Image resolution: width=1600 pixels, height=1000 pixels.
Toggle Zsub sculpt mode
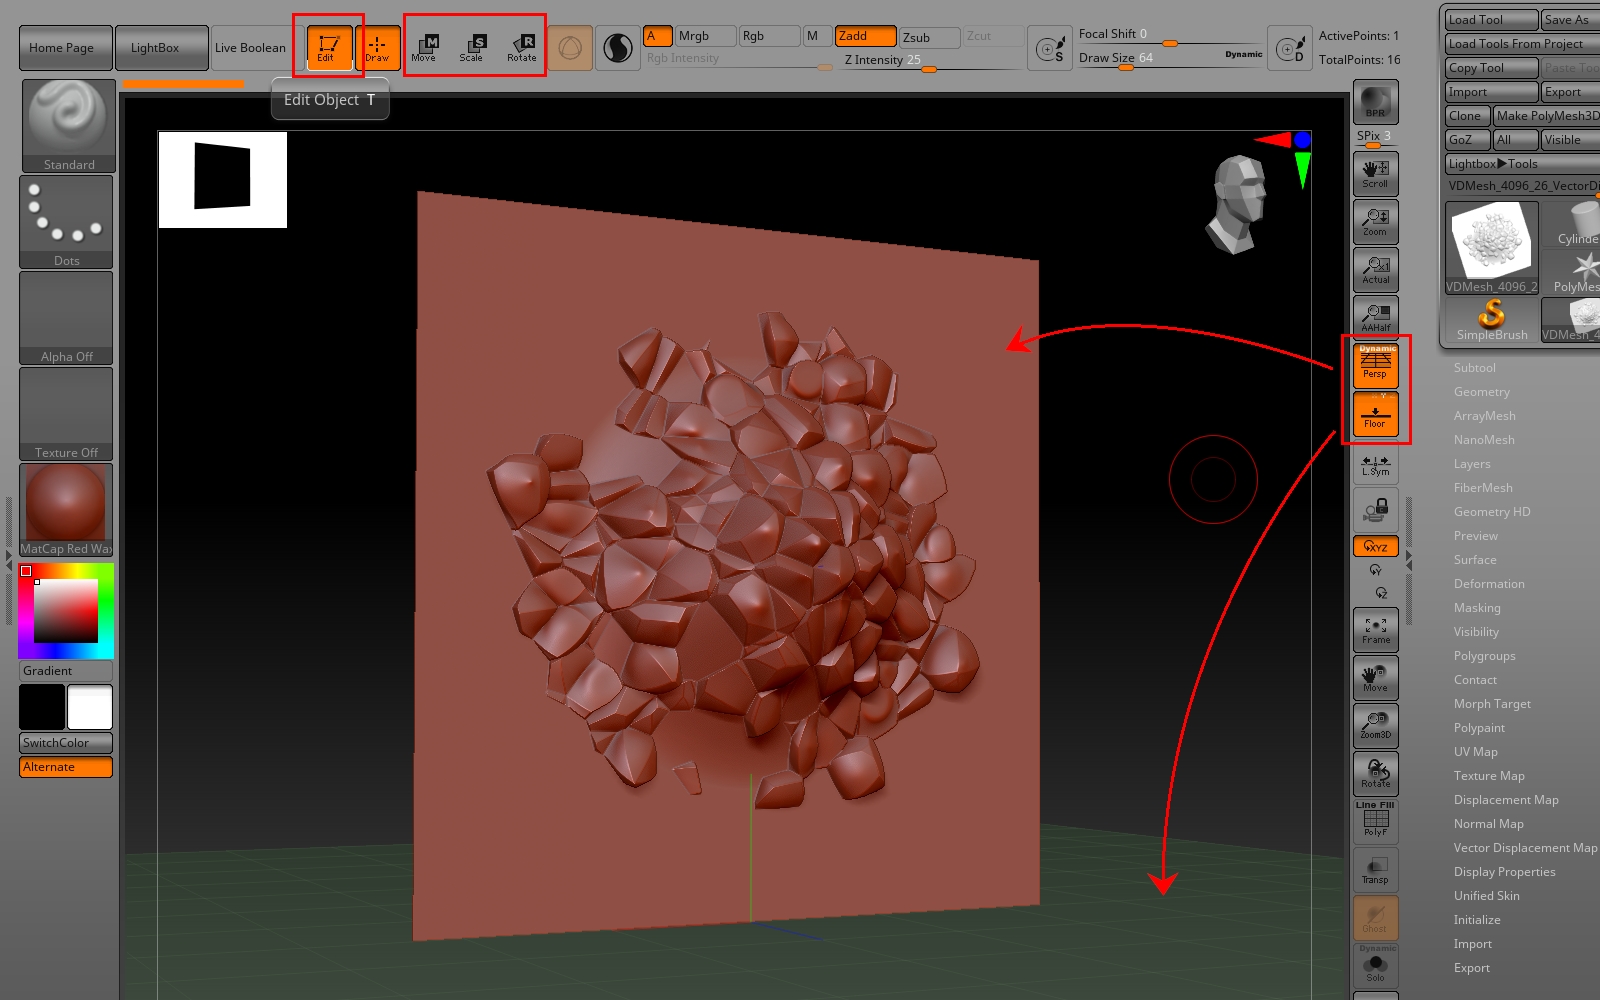[x=929, y=37]
